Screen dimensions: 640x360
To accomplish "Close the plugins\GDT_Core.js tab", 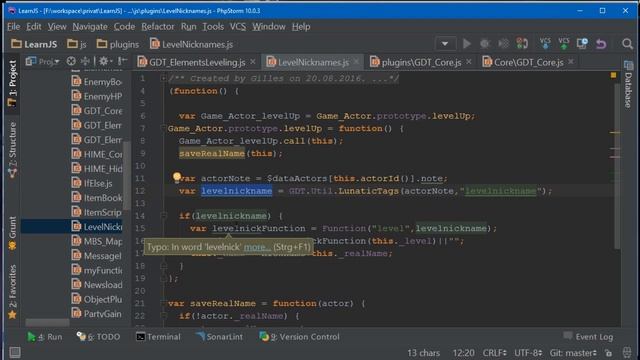I will 469,62.
